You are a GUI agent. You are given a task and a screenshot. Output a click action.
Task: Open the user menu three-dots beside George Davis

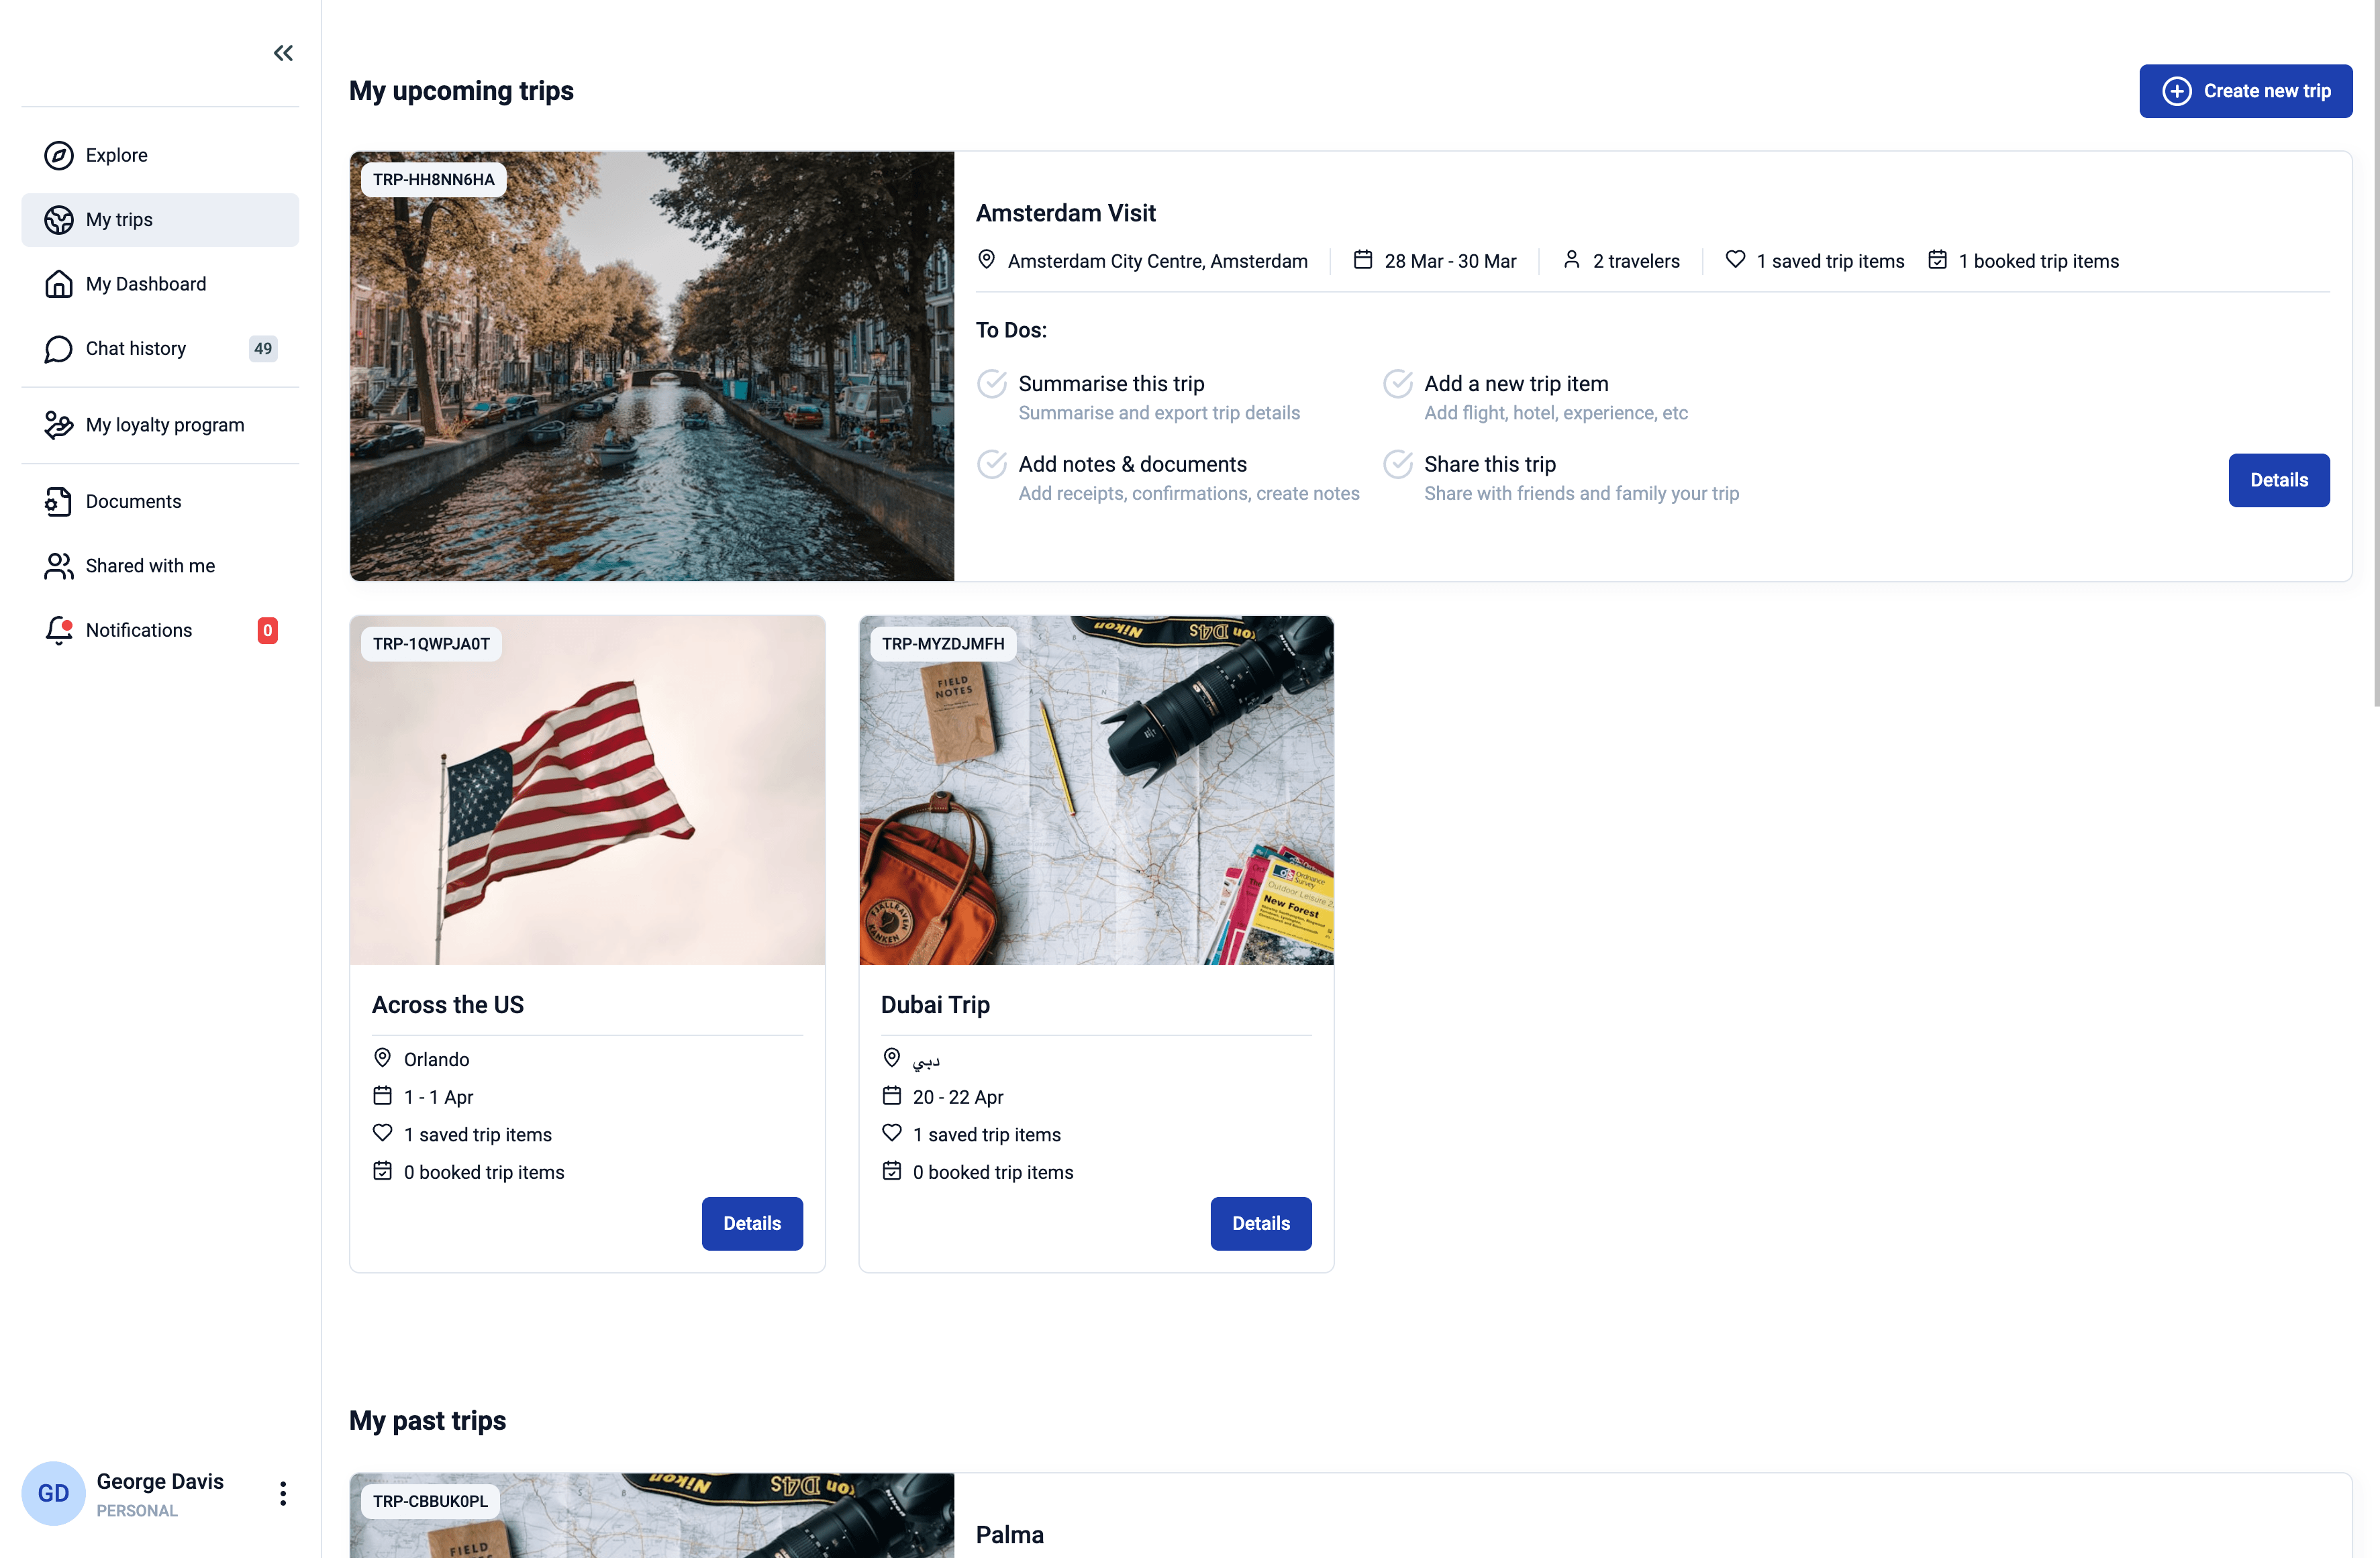pos(283,1493)
